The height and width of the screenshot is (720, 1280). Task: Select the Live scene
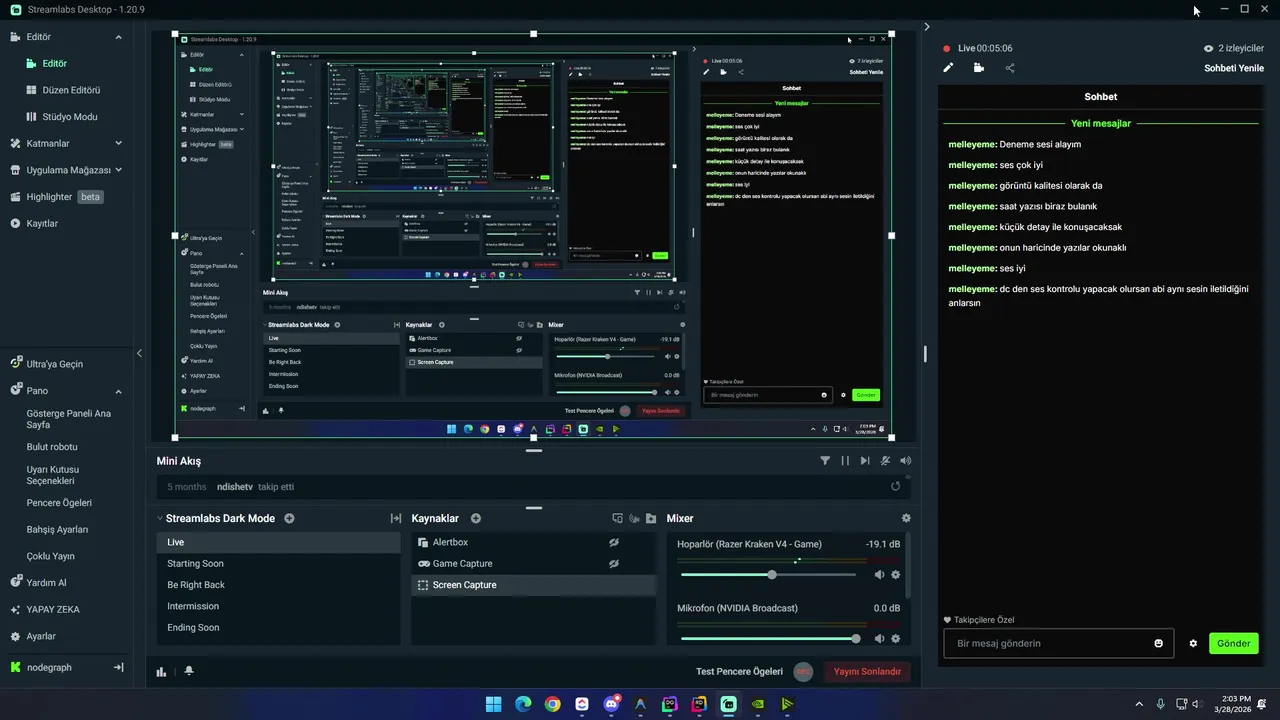click(278, 542)
